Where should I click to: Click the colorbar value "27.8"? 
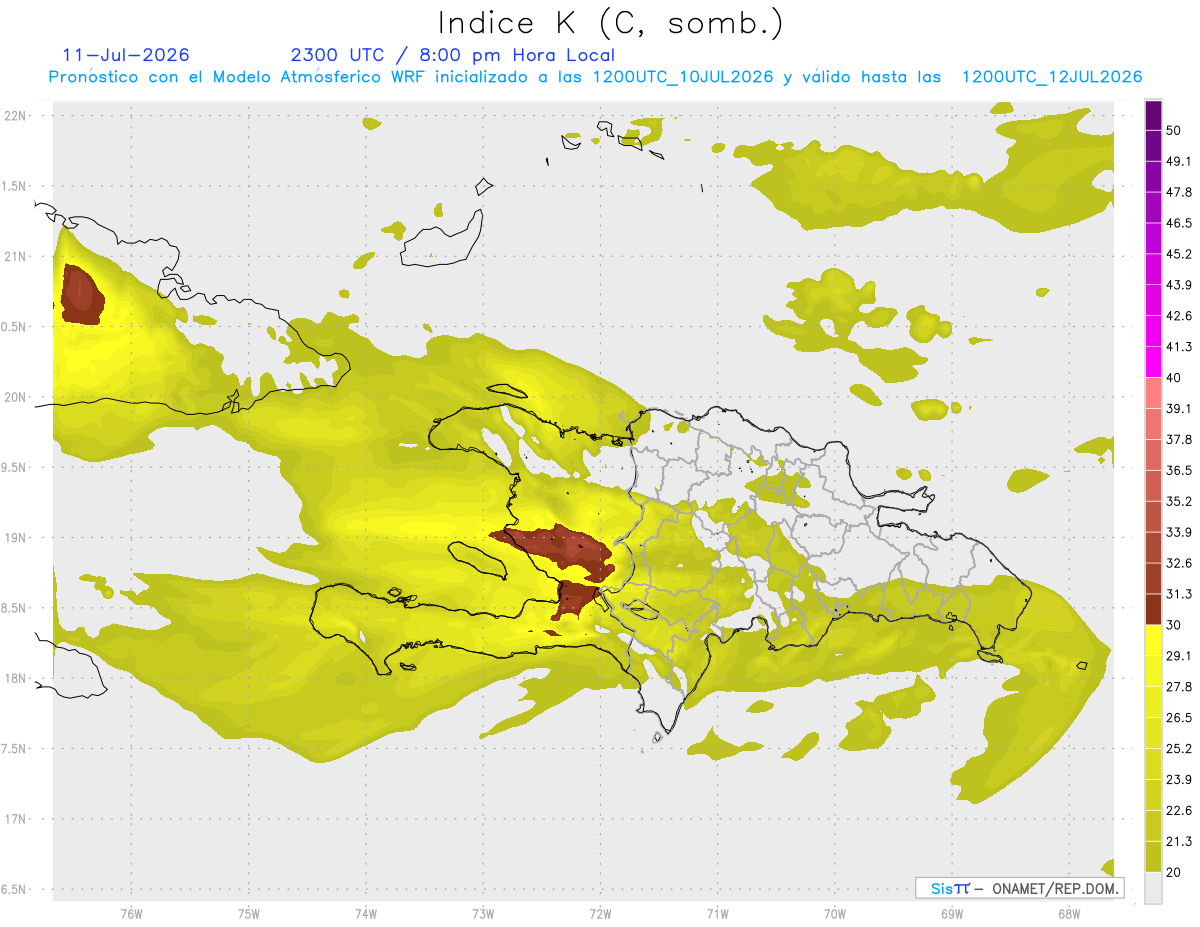[x=1179, y=687]
